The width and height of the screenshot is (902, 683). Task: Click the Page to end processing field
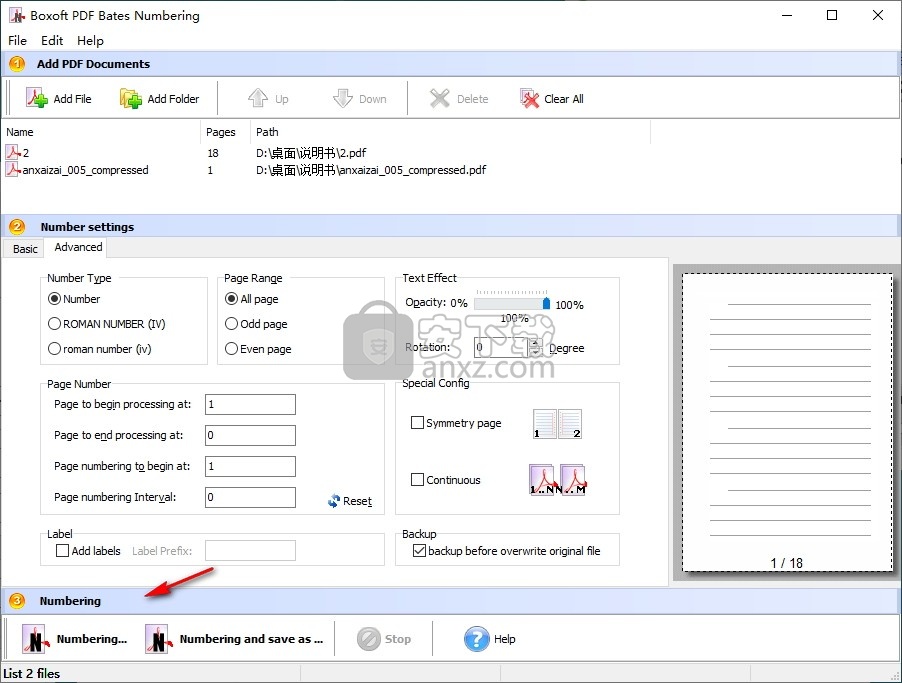tap(250, 435)
